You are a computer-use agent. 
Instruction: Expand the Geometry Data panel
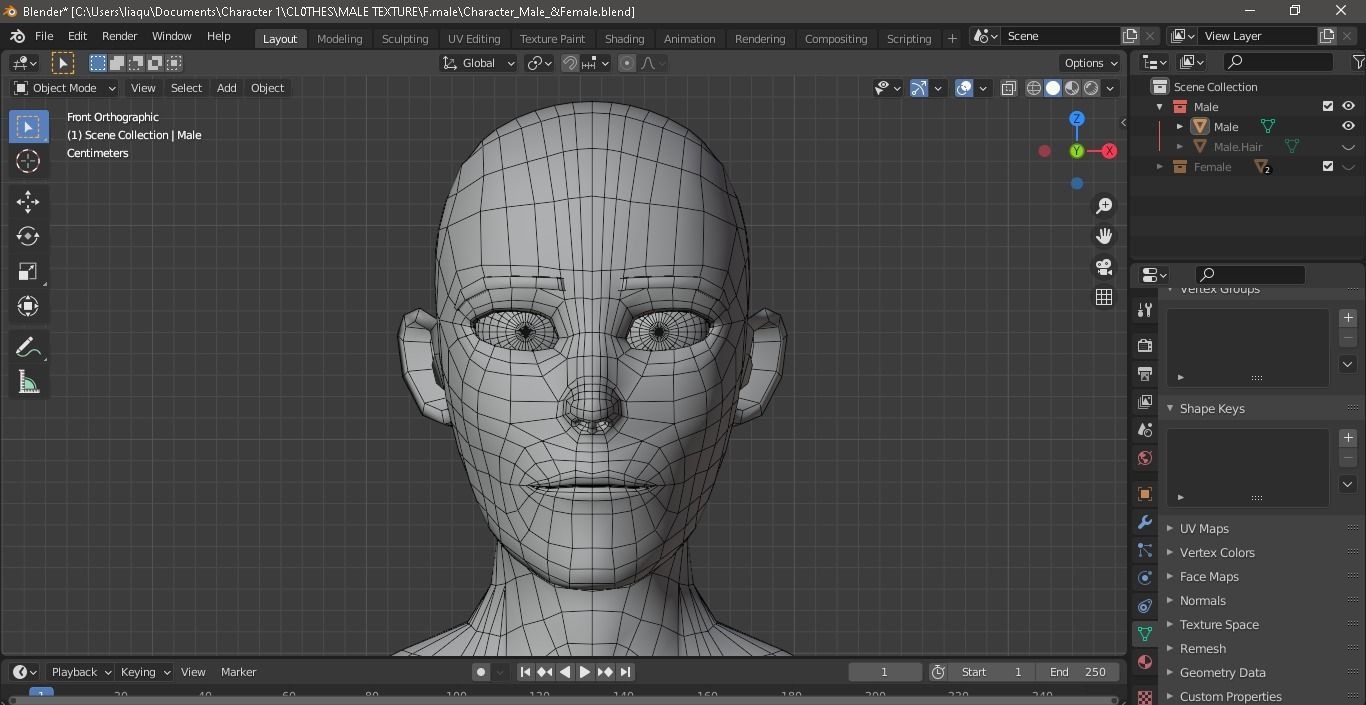tap(1170, 673)
